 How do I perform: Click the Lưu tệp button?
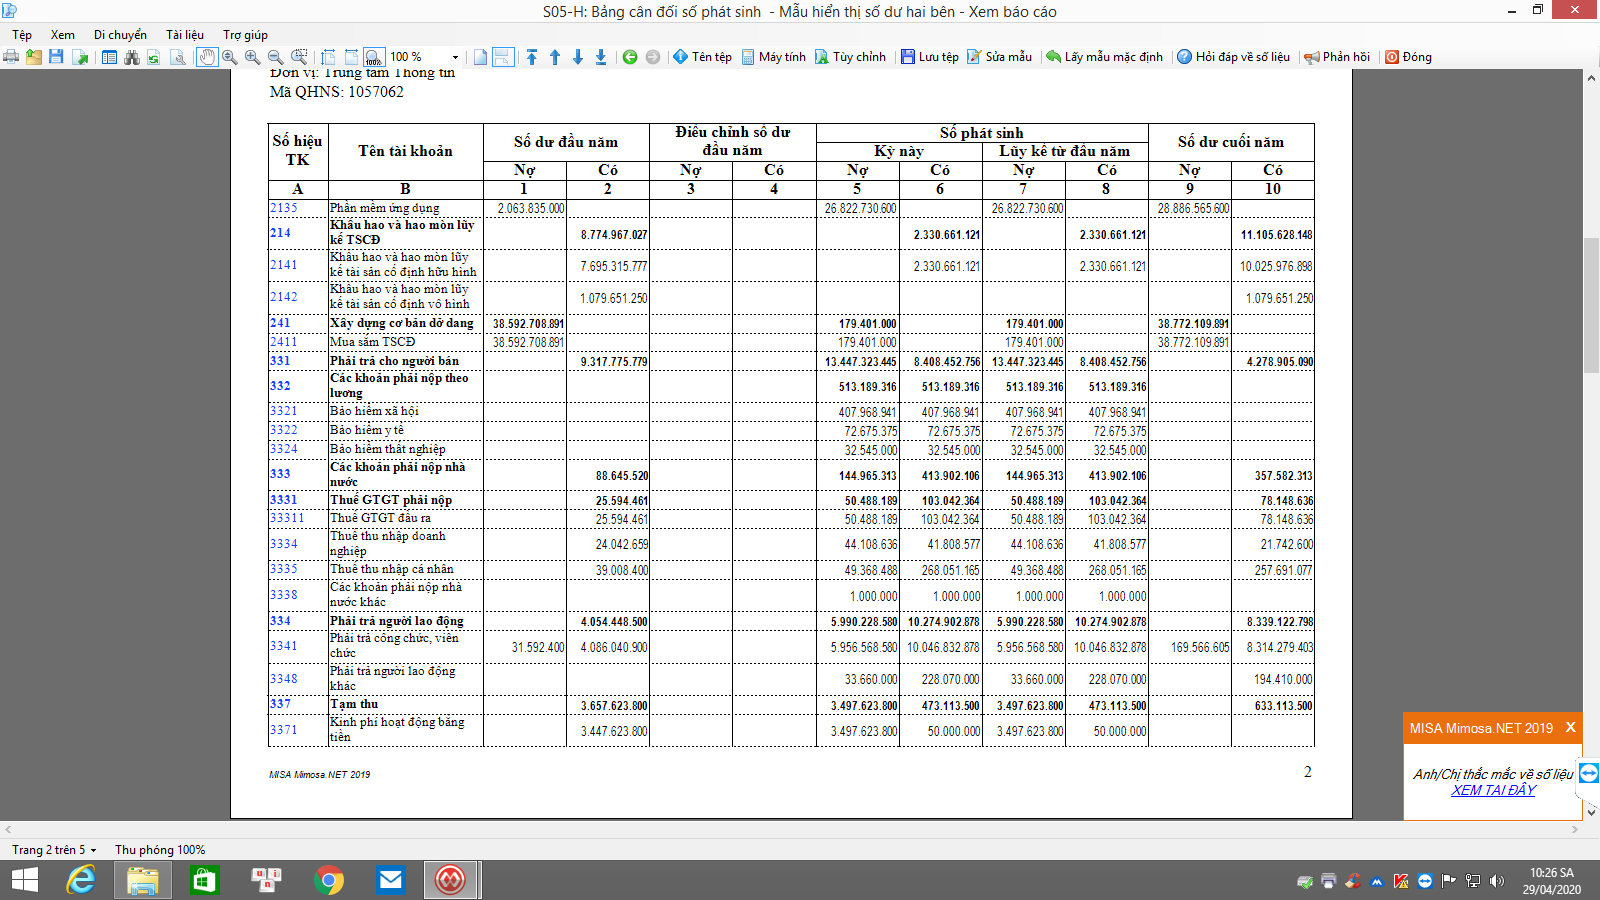[x=929, y=57]
